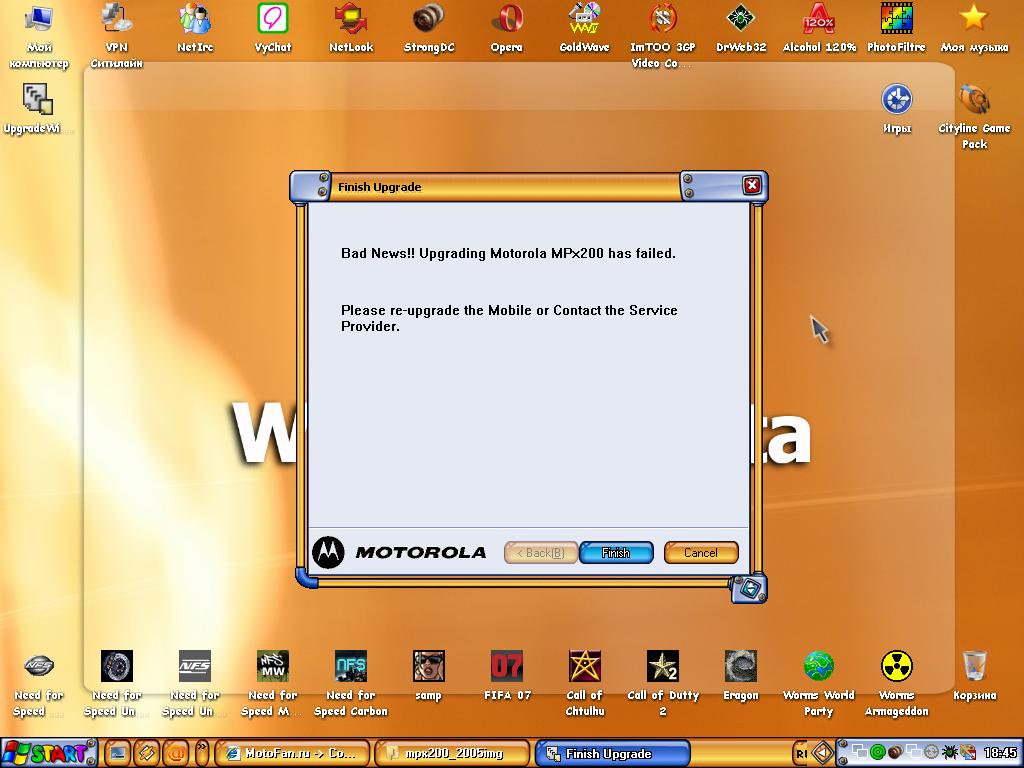Select the Need for Speed M... icon

(x=273, y=683)
